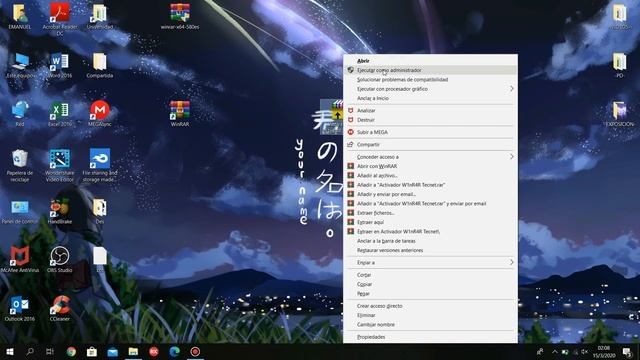Choose Extraer en Activador W1nR4R Tecnet\
Viewport: 640px width, 360px height.
pos(431,232)
